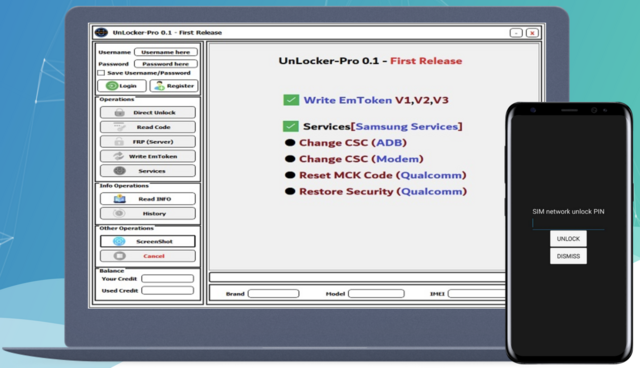Click the Direct Unlock padlock icon
Image resolution: width=640 pixels, height=368 pixels.
pos(119,112)
